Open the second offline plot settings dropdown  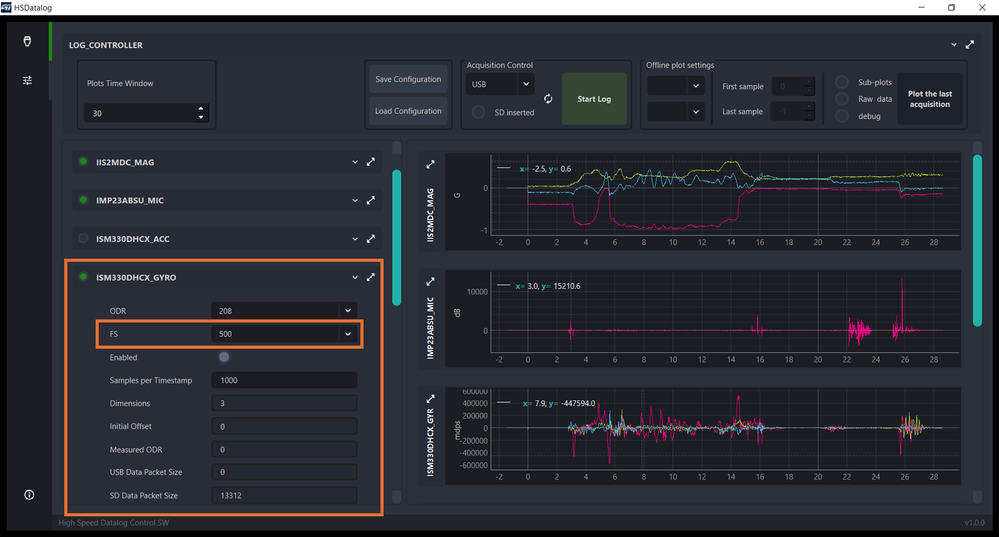pos(675,111)
